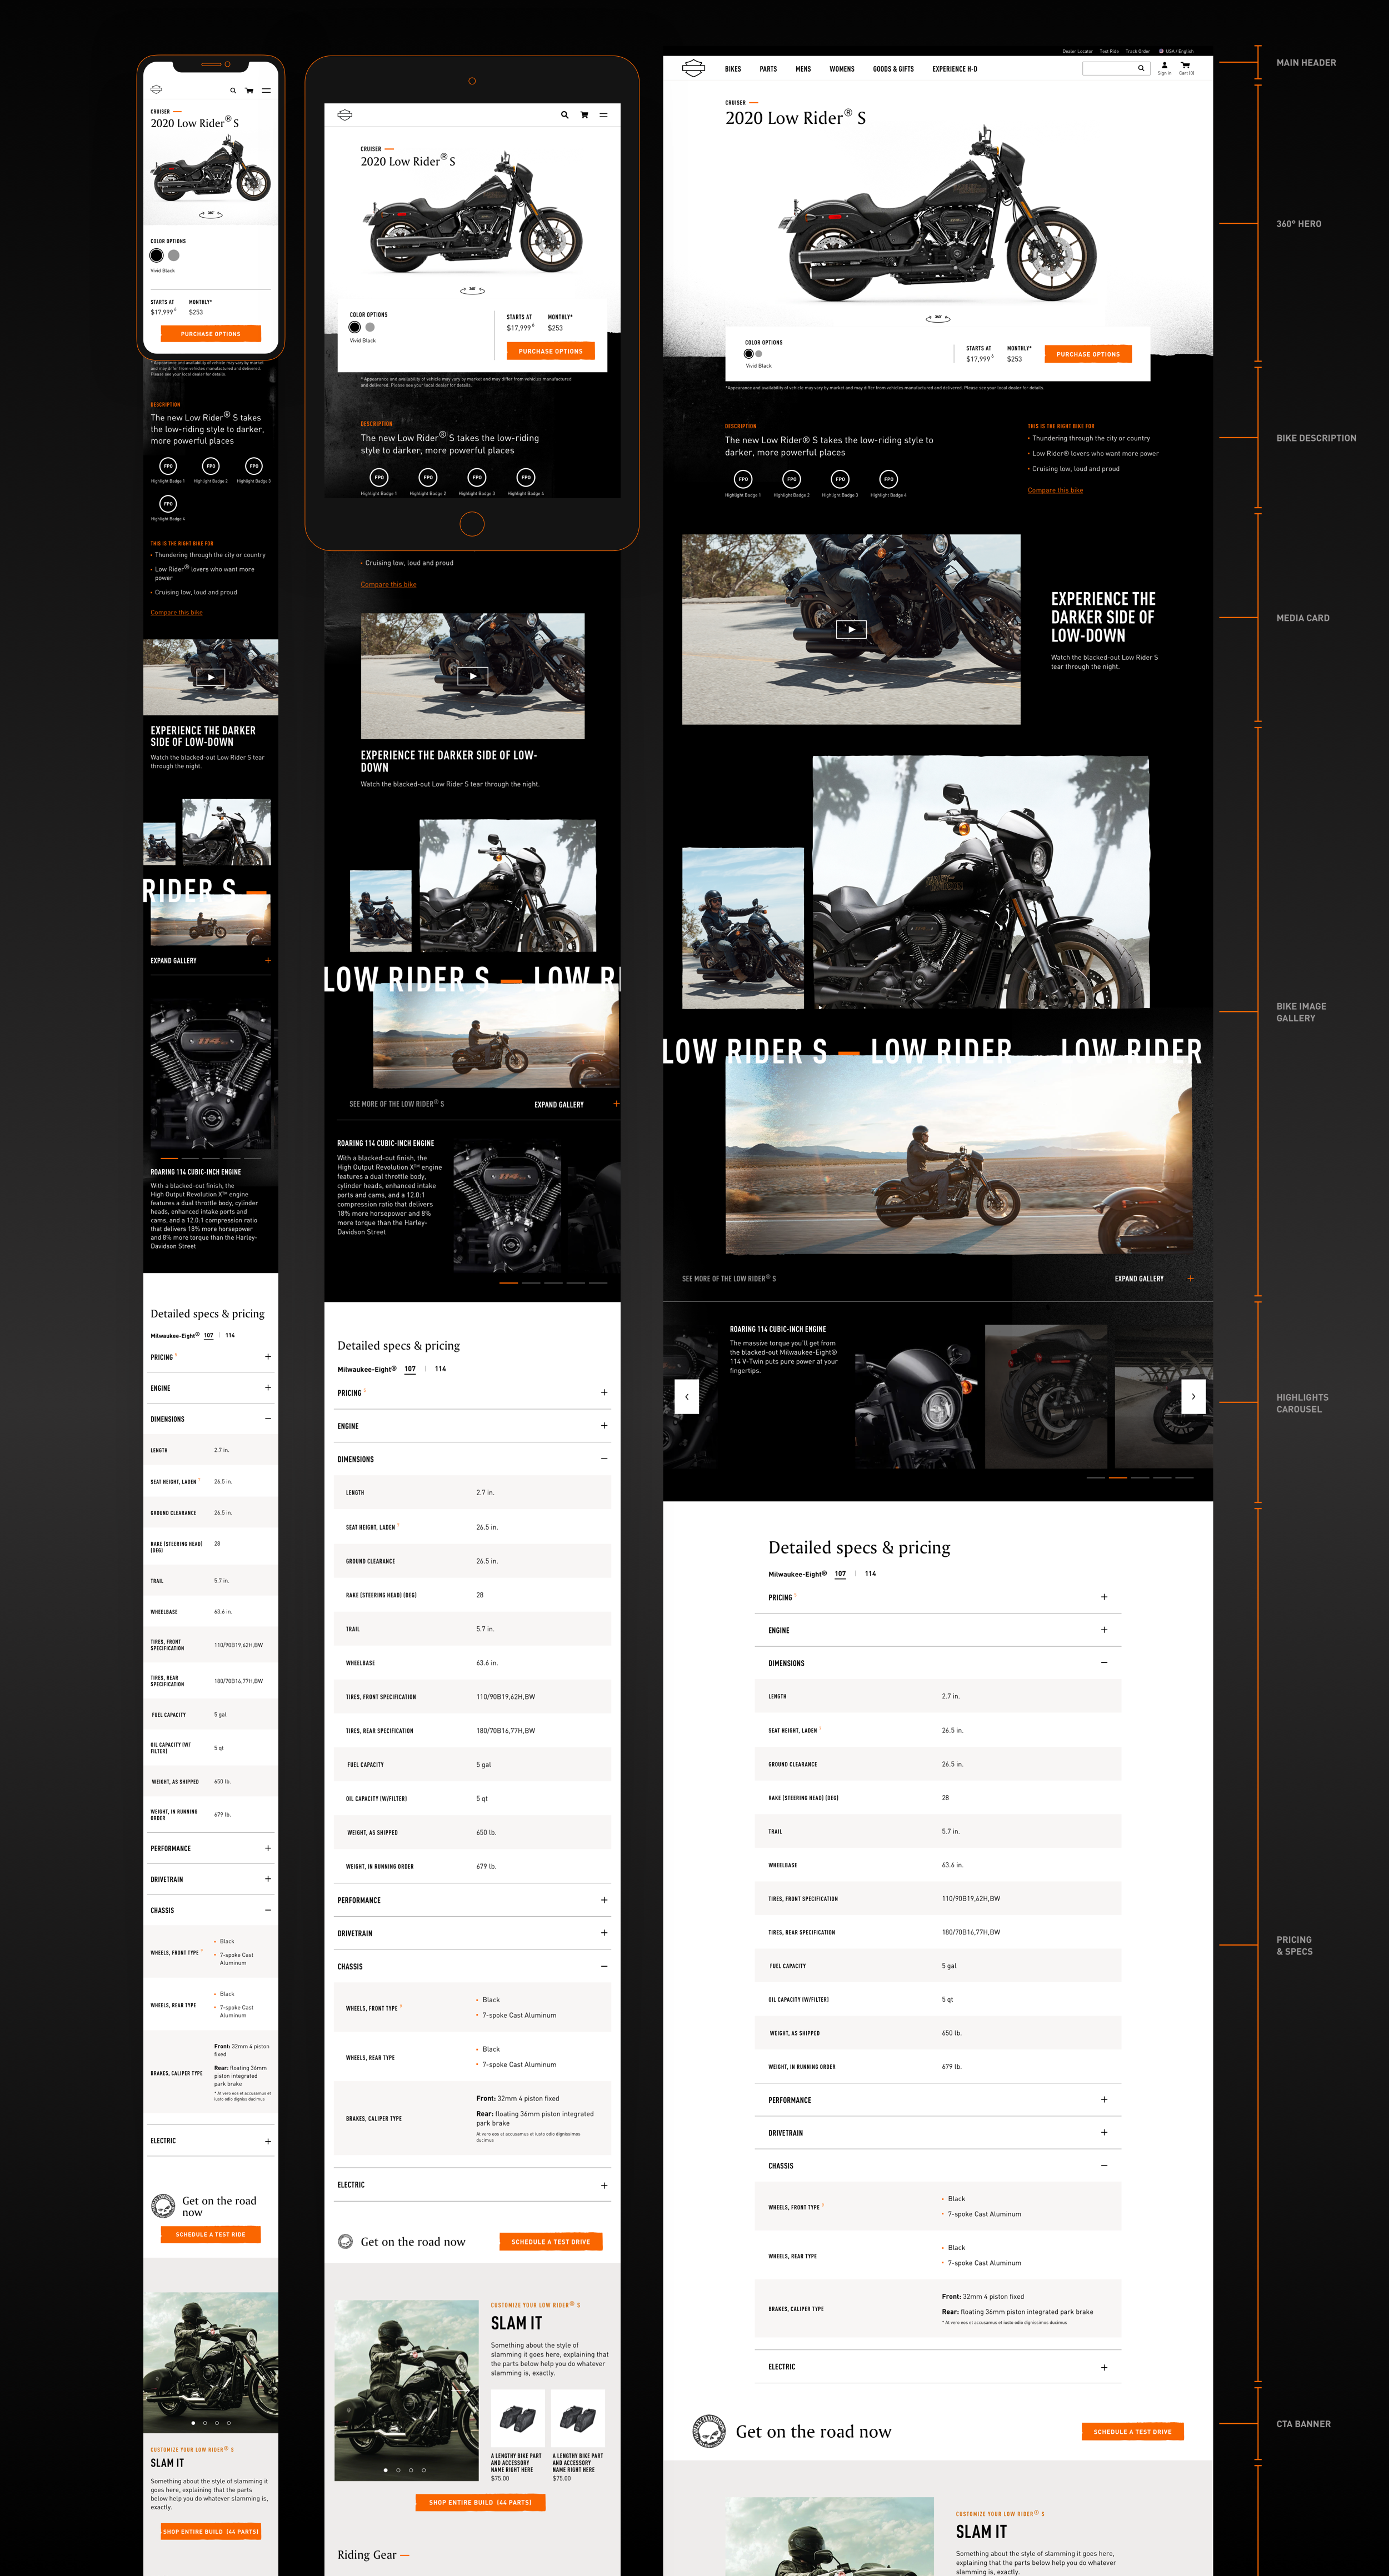The width and height of the screenshot is (1389, 2576).
Task: Play video in desktop media card
Action: click(x=851, y=629)
